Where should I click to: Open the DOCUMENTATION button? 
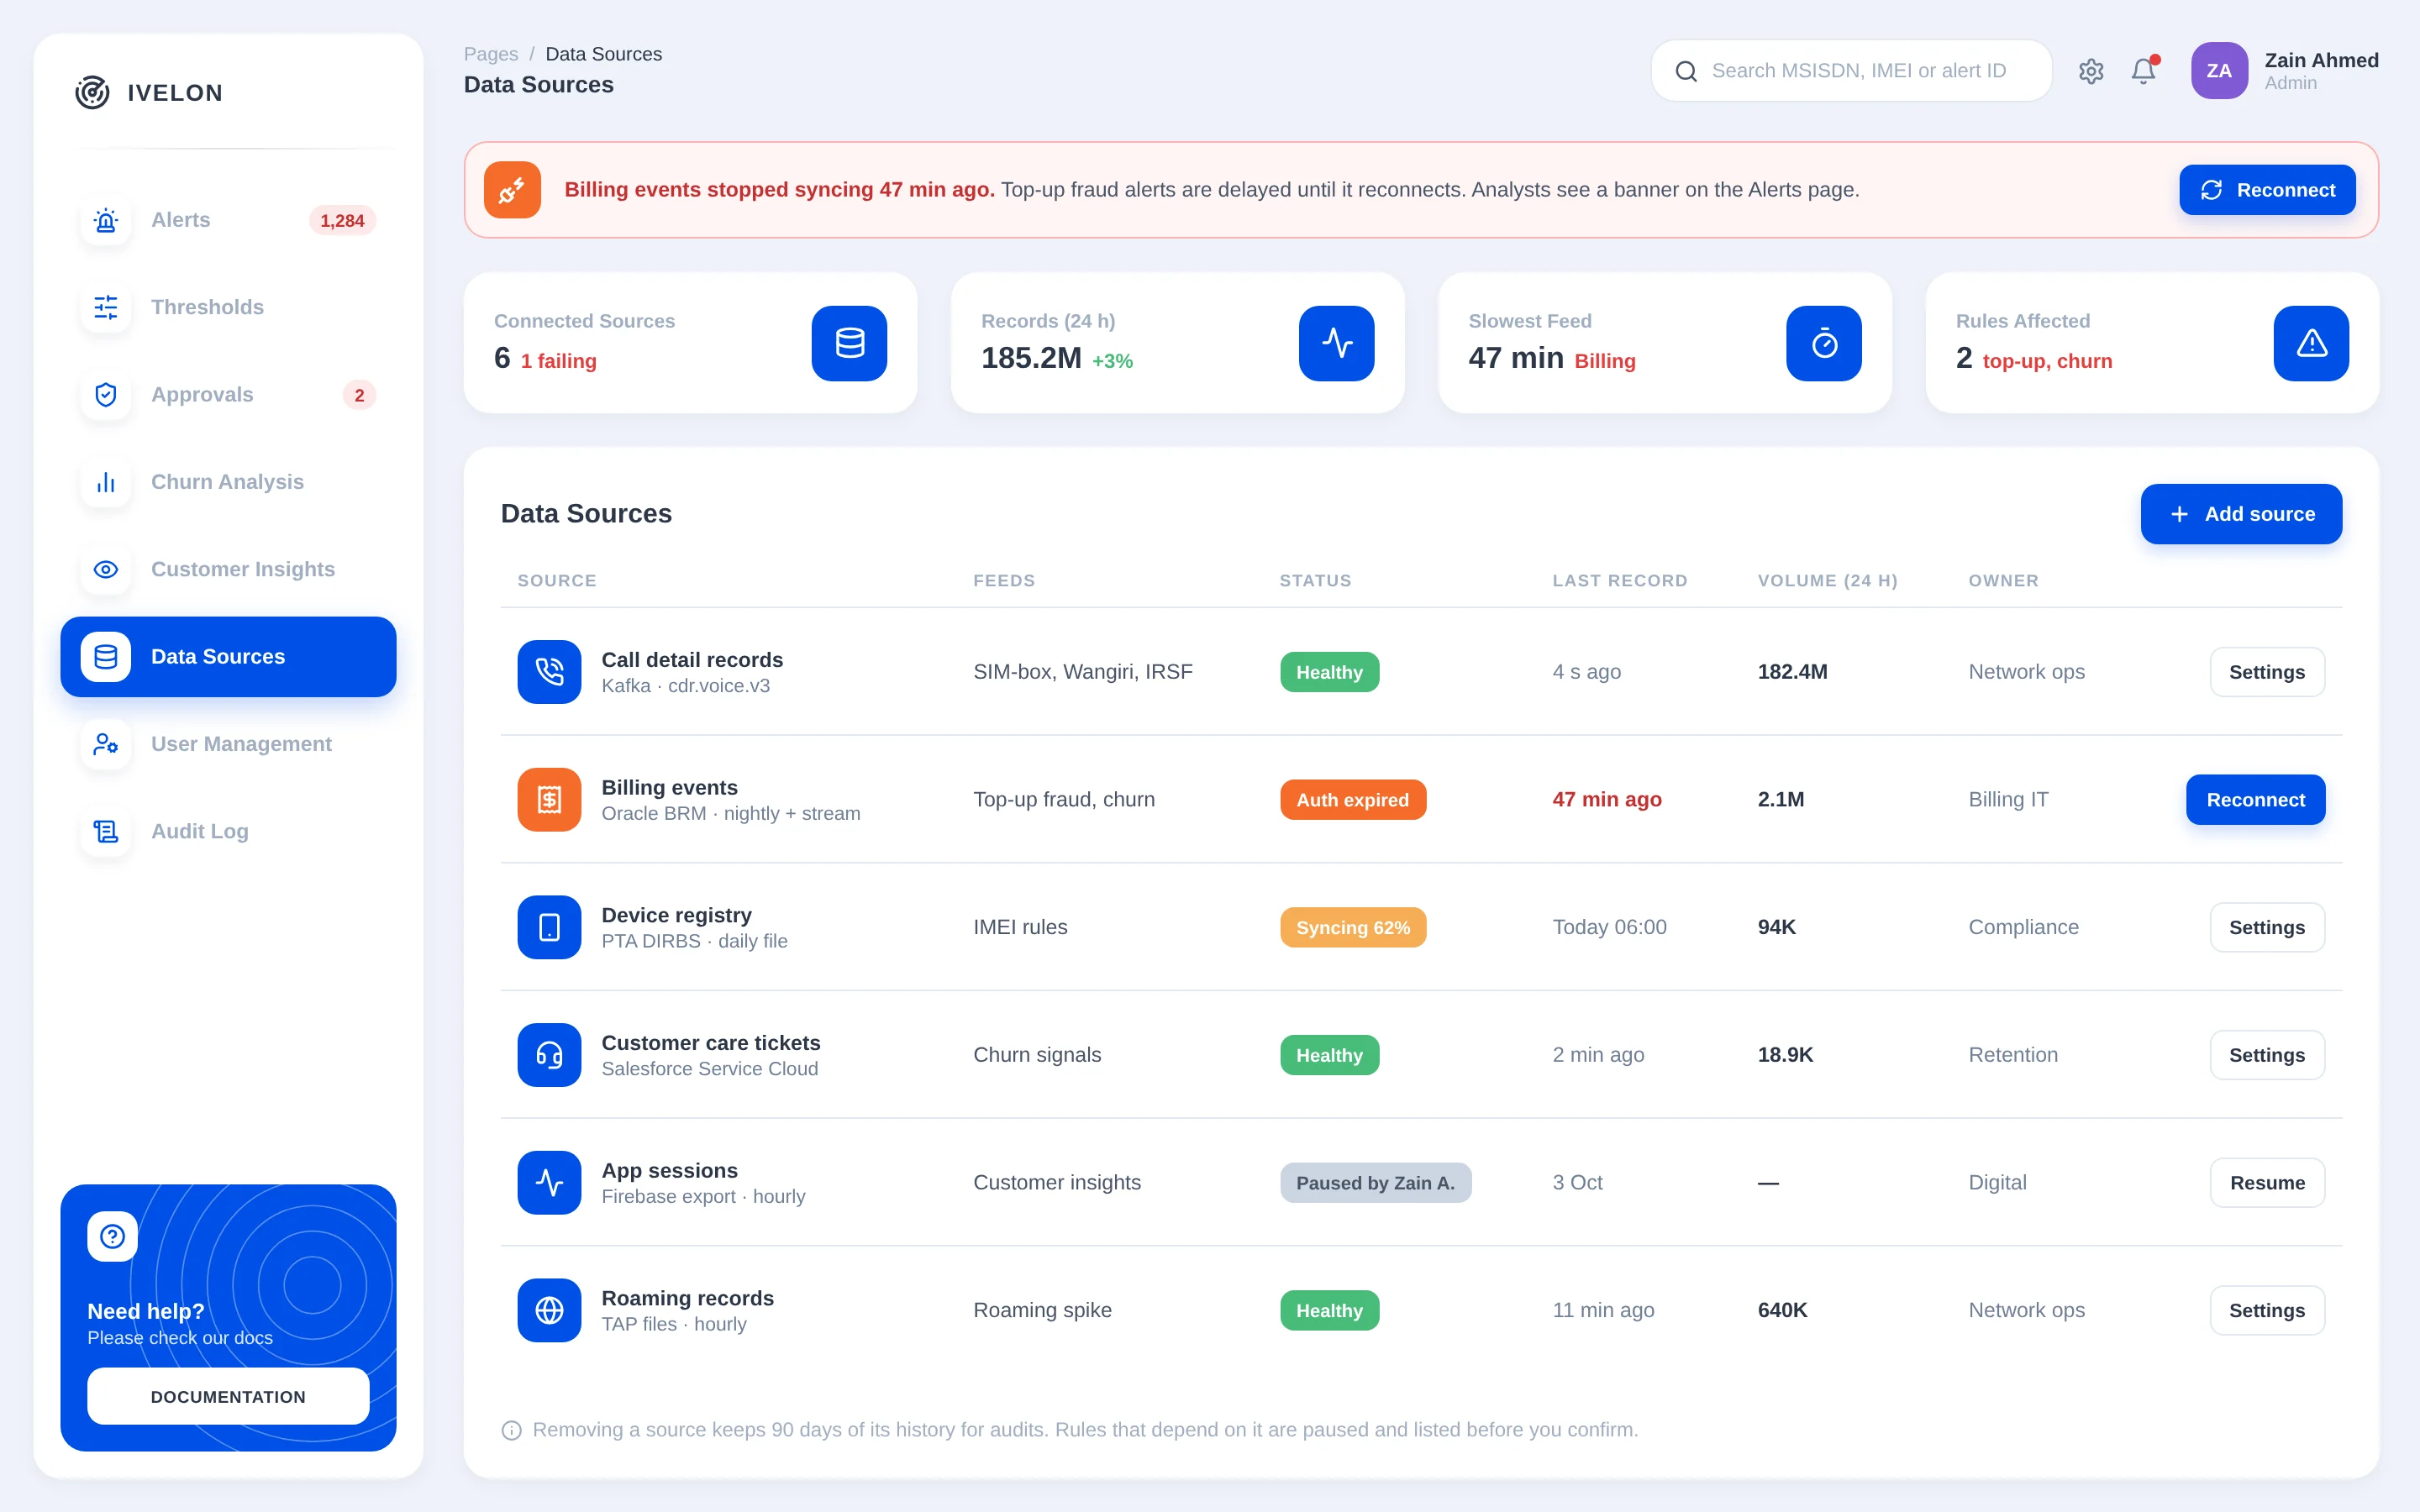click(228, 1396)
